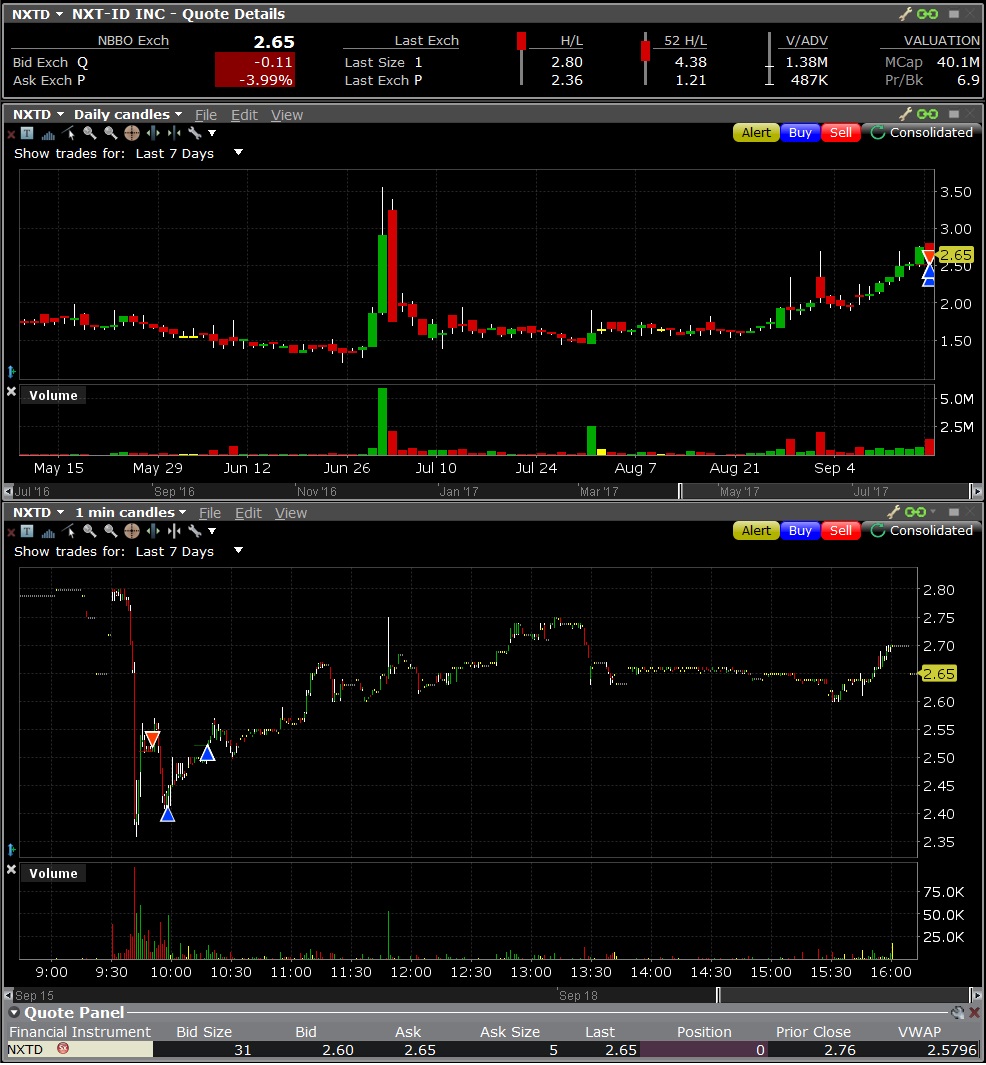
Task: Open studies bar-chart icon in 1 min chart
Action: point(48,531)
